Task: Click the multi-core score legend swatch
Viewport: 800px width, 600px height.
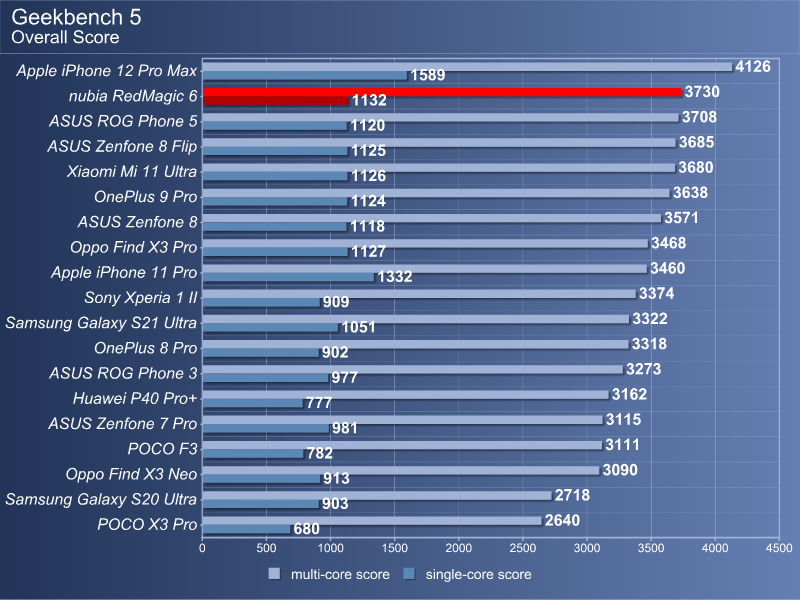Action: coord(274,574)
